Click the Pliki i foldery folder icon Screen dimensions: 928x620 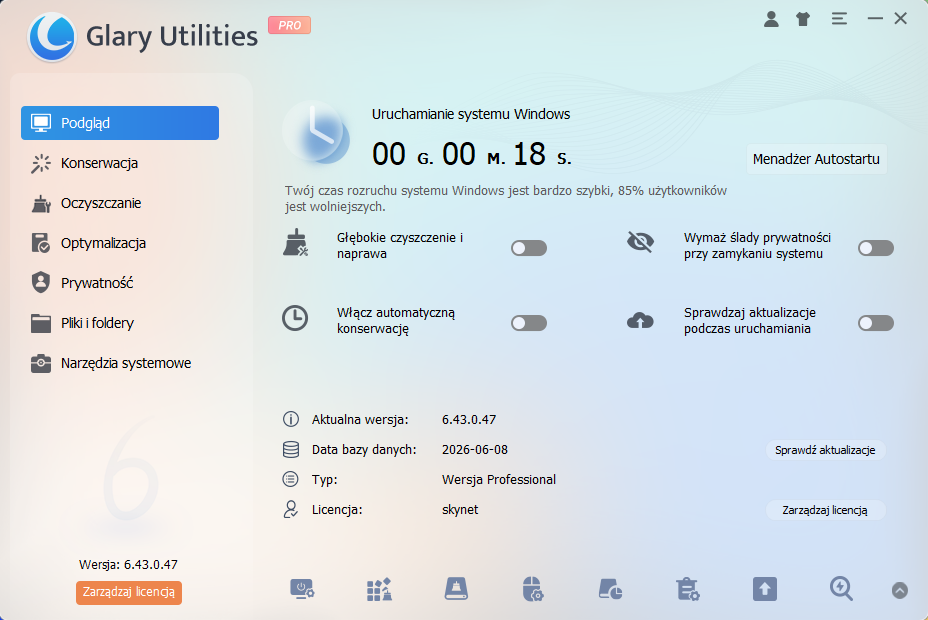[41, 324]
